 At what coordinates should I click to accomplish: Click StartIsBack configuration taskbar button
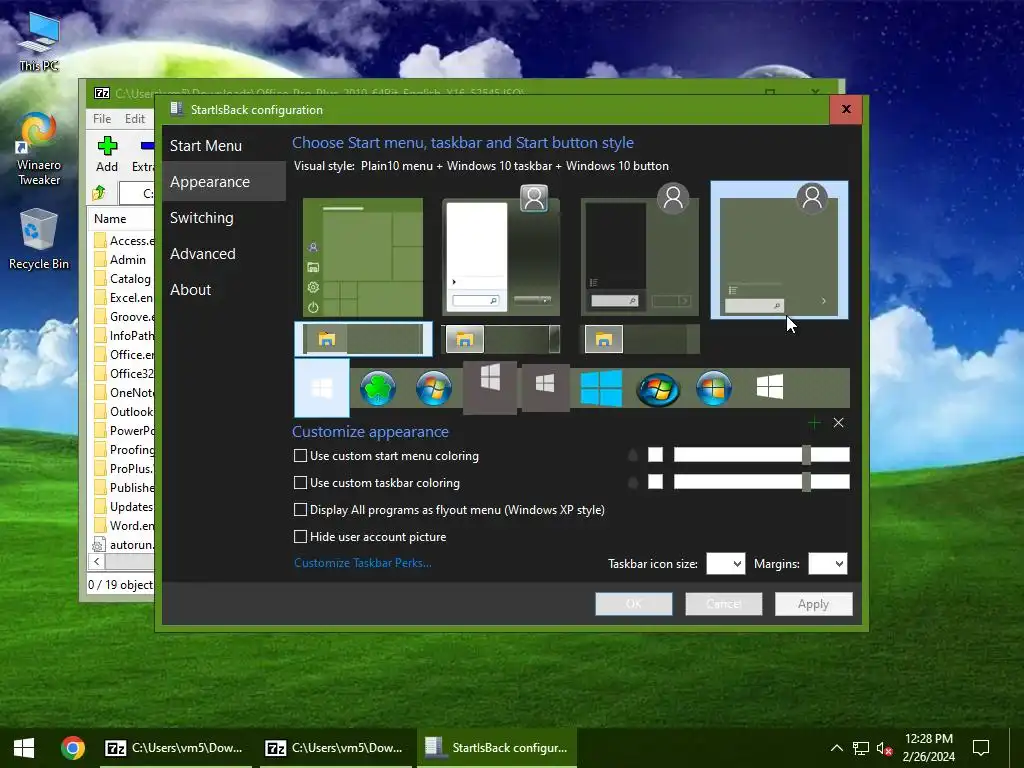(497, 748)
